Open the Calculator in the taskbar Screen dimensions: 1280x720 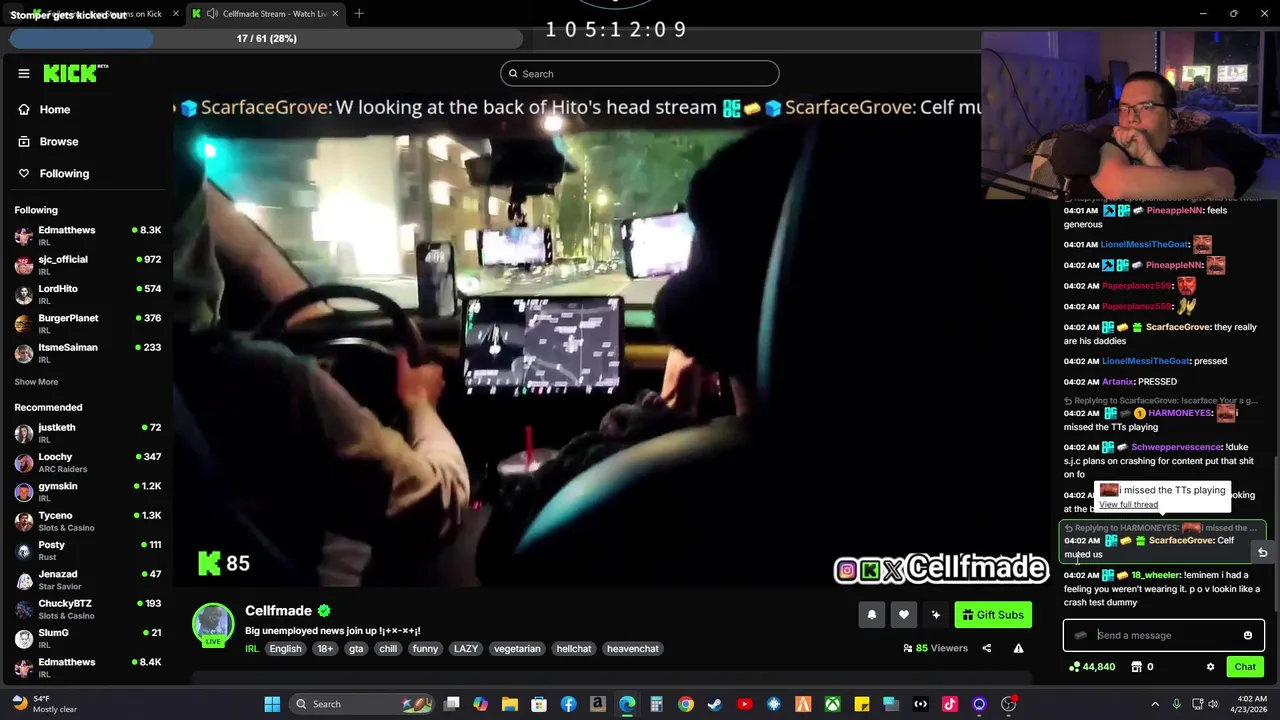pyautogui.click(x=656, y=704)
